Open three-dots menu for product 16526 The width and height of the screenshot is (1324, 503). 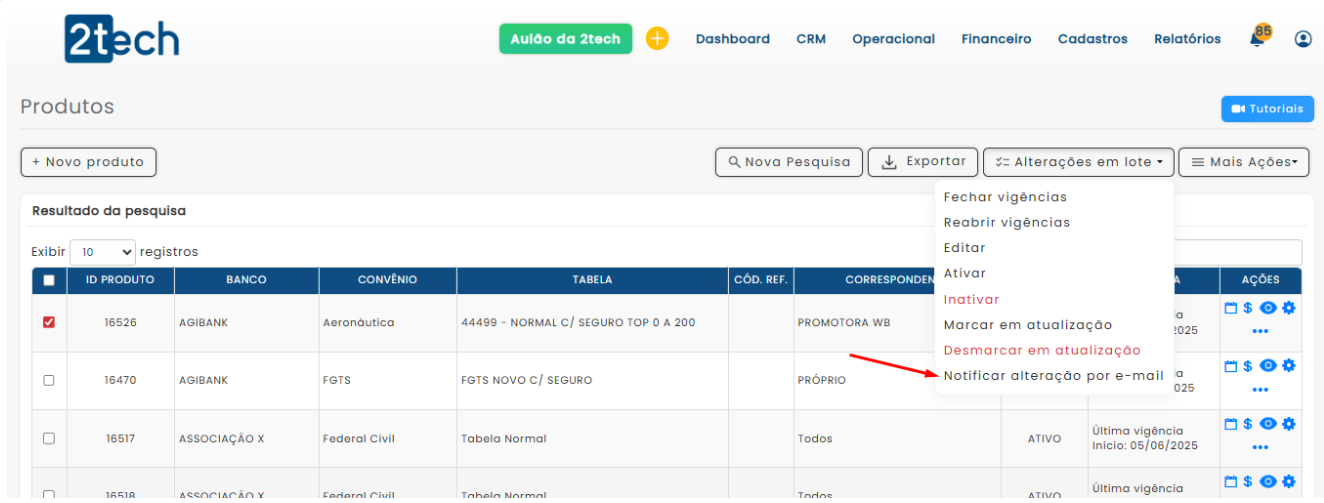point(1259,331)
